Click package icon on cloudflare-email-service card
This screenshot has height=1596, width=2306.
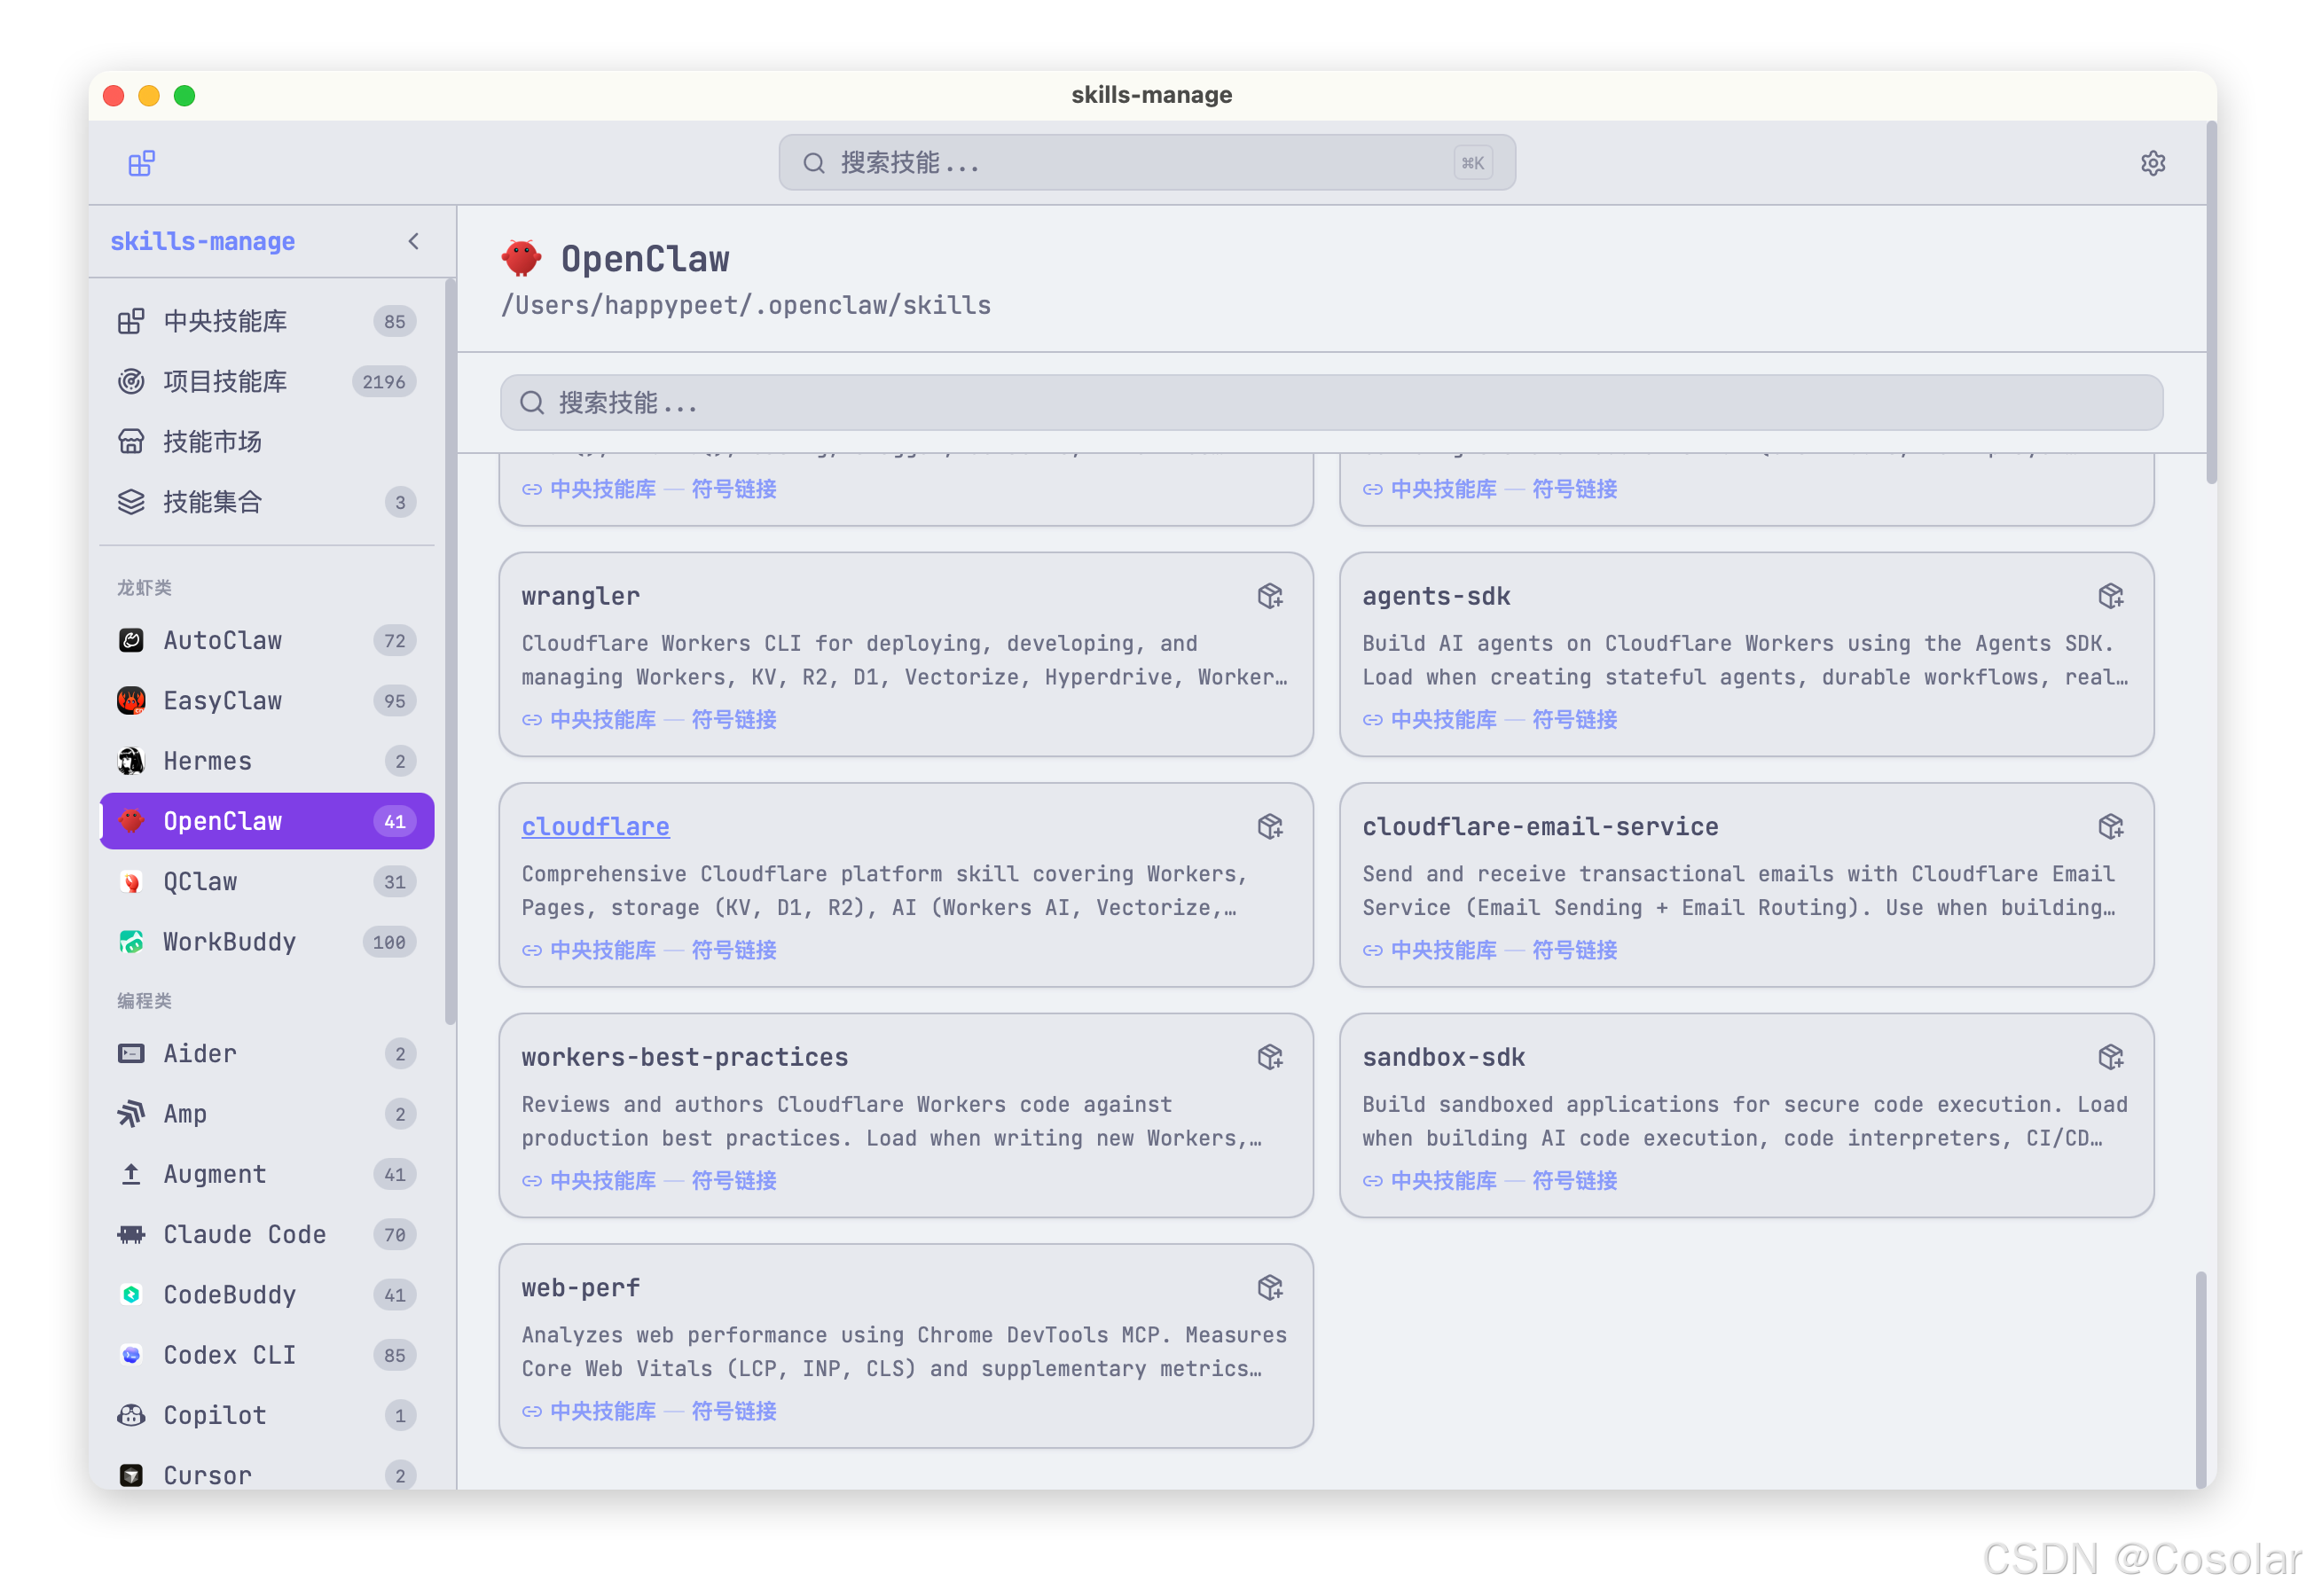(2110, 826)
